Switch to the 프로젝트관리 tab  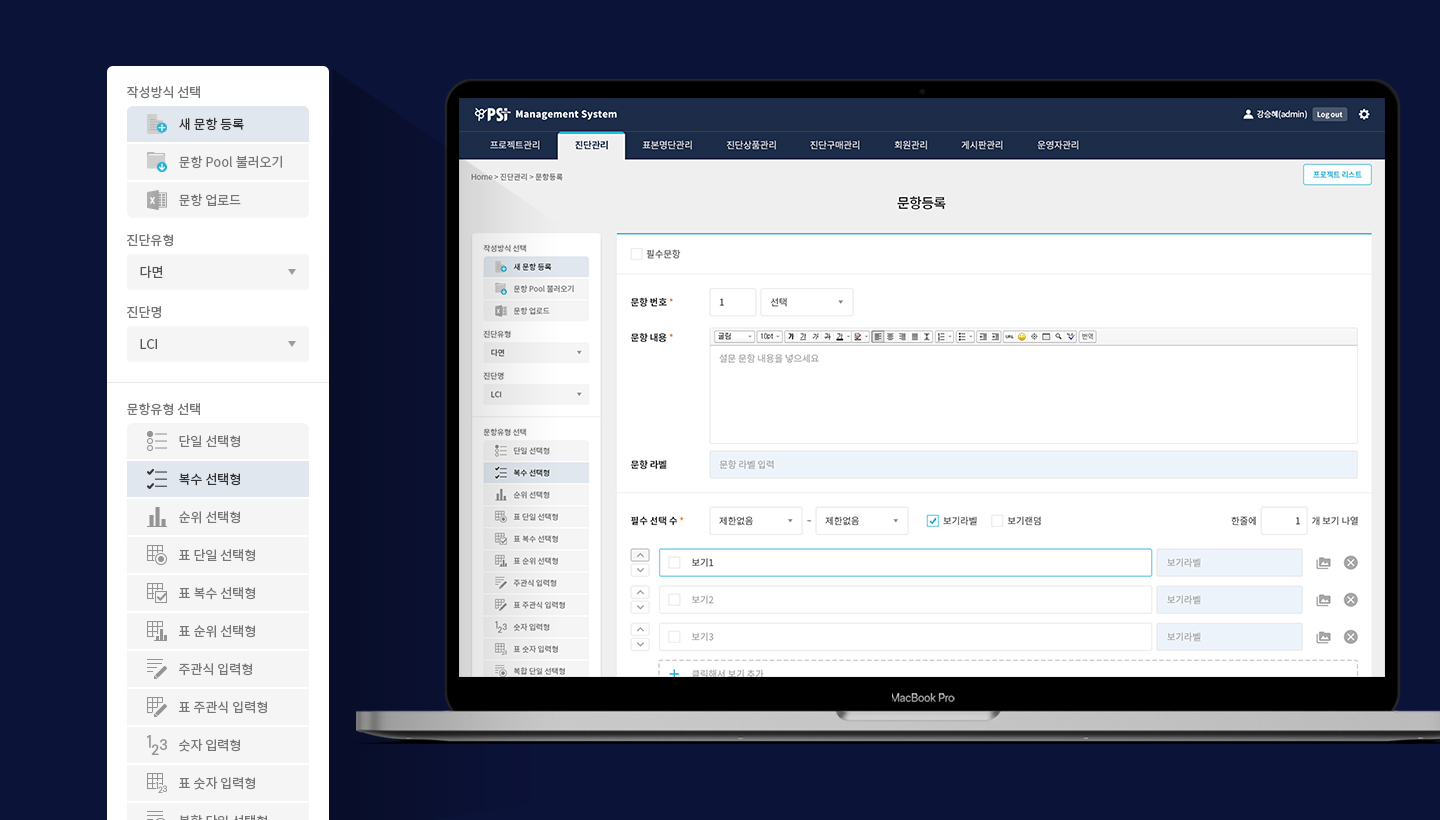click(515, 145)
